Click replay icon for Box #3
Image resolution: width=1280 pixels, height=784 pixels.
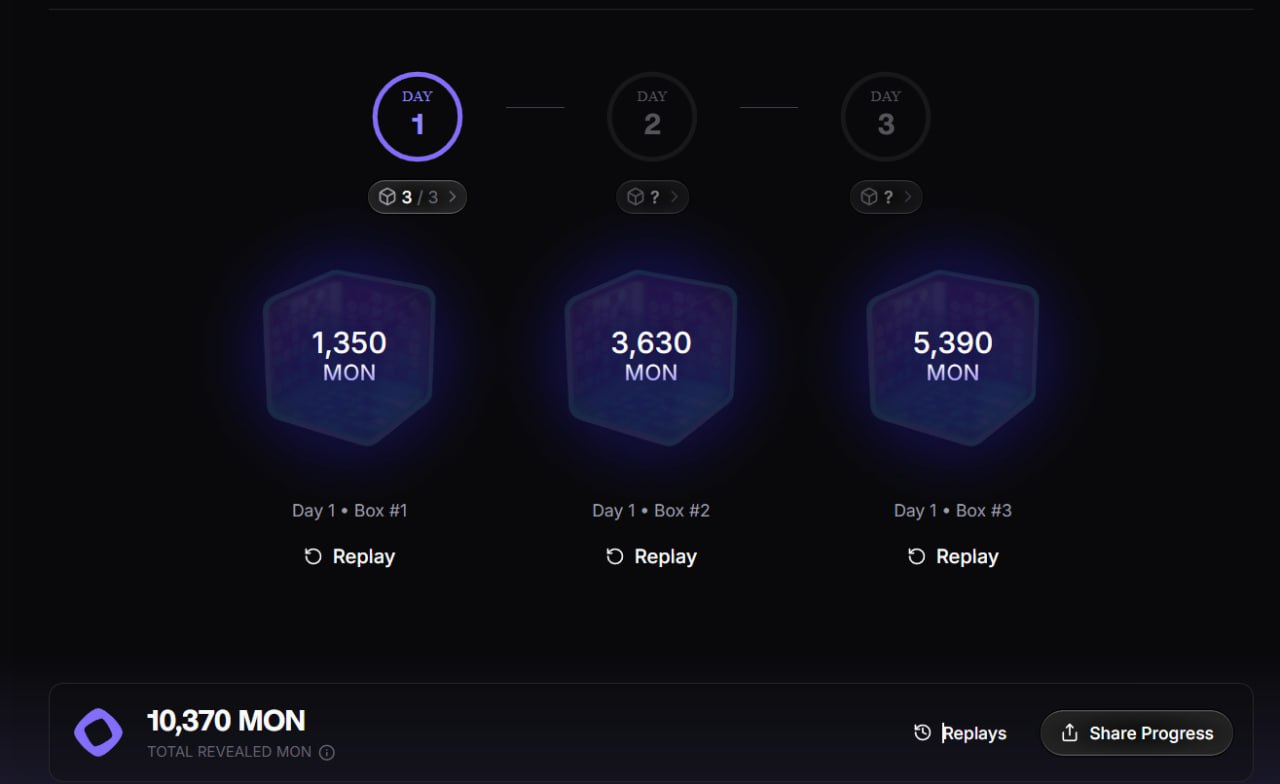click(x=916, y=557)
